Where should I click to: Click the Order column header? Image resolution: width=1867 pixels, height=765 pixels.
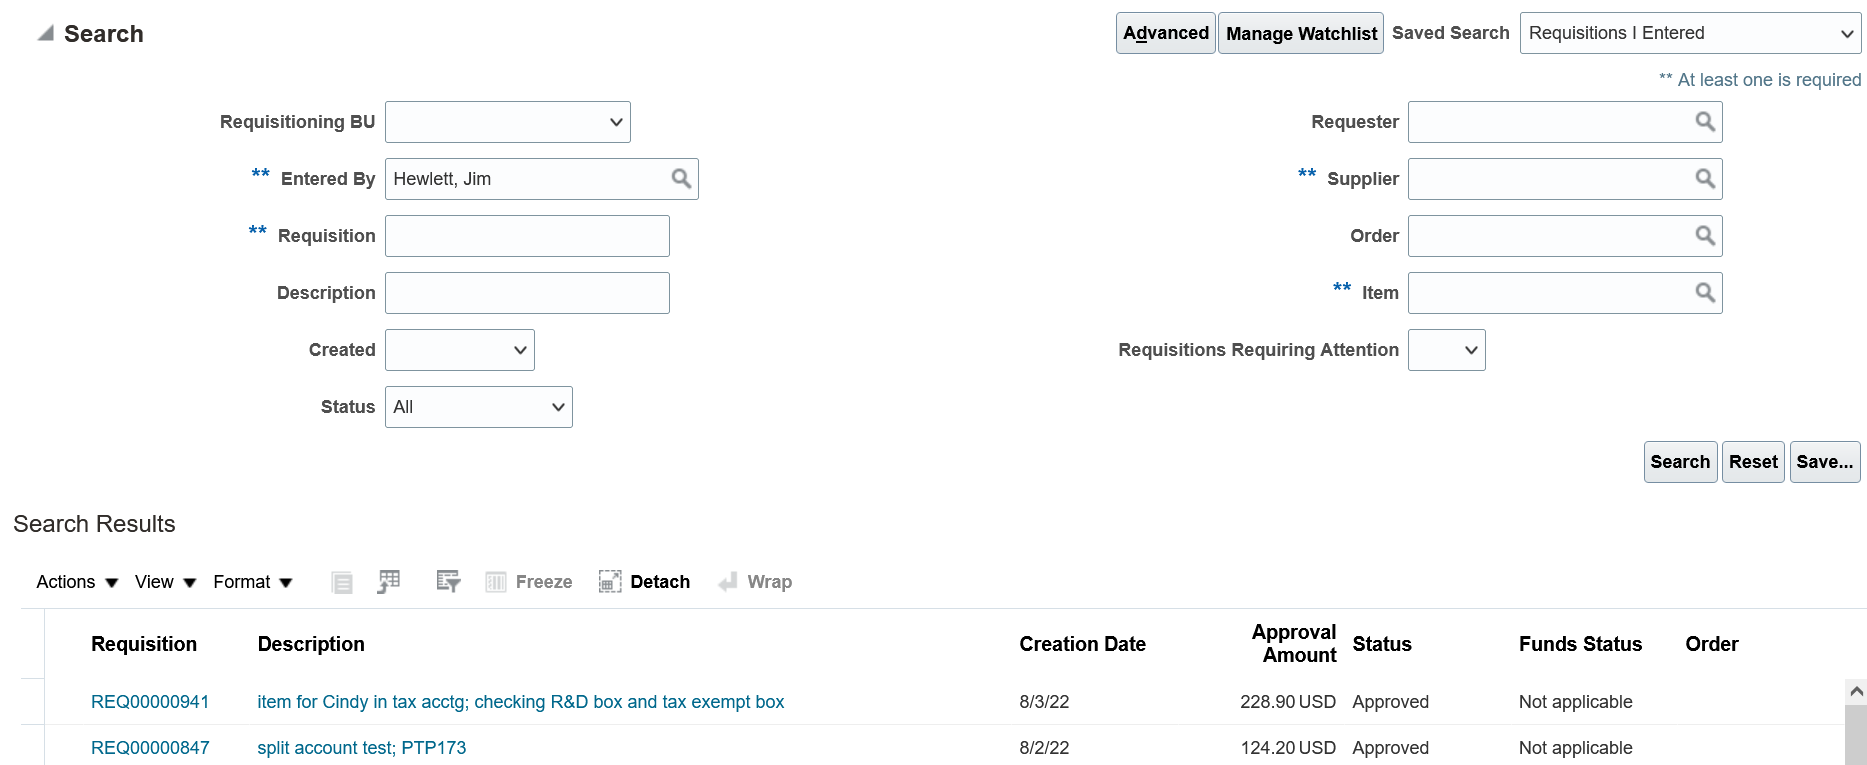click(x=1712, y=644)
